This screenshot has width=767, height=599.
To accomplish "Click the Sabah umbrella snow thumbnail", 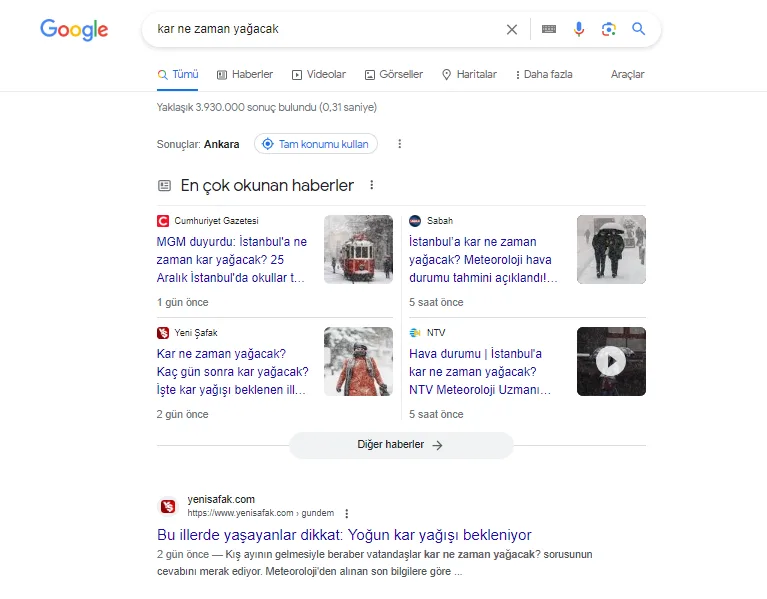I will [x=611, y=249].
